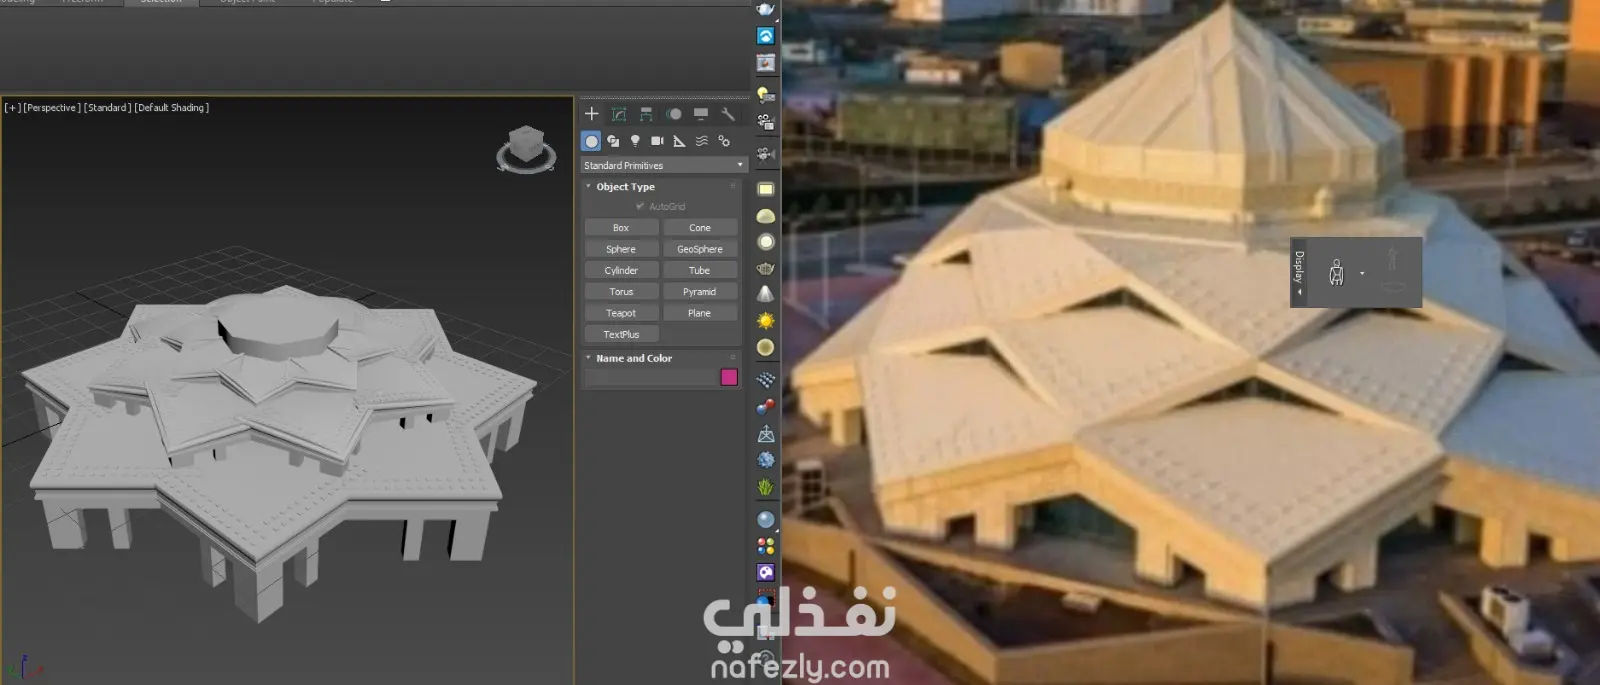Click the object name input field
Image resolution: width=1600 pixels, height=685 pixels.
pos(651,377)
